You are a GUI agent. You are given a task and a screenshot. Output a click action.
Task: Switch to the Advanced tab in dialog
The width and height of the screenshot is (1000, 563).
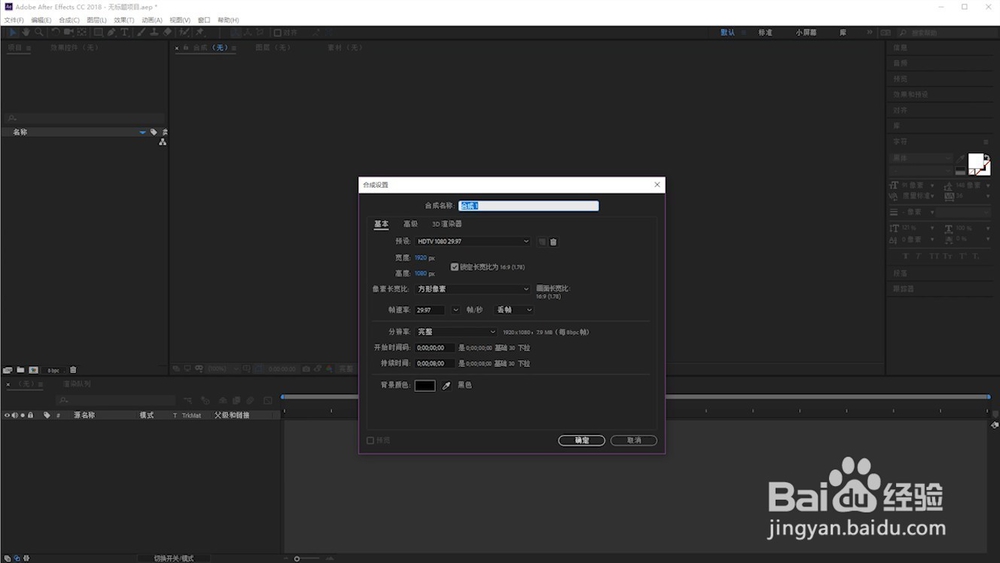click(x=410, y=224)
